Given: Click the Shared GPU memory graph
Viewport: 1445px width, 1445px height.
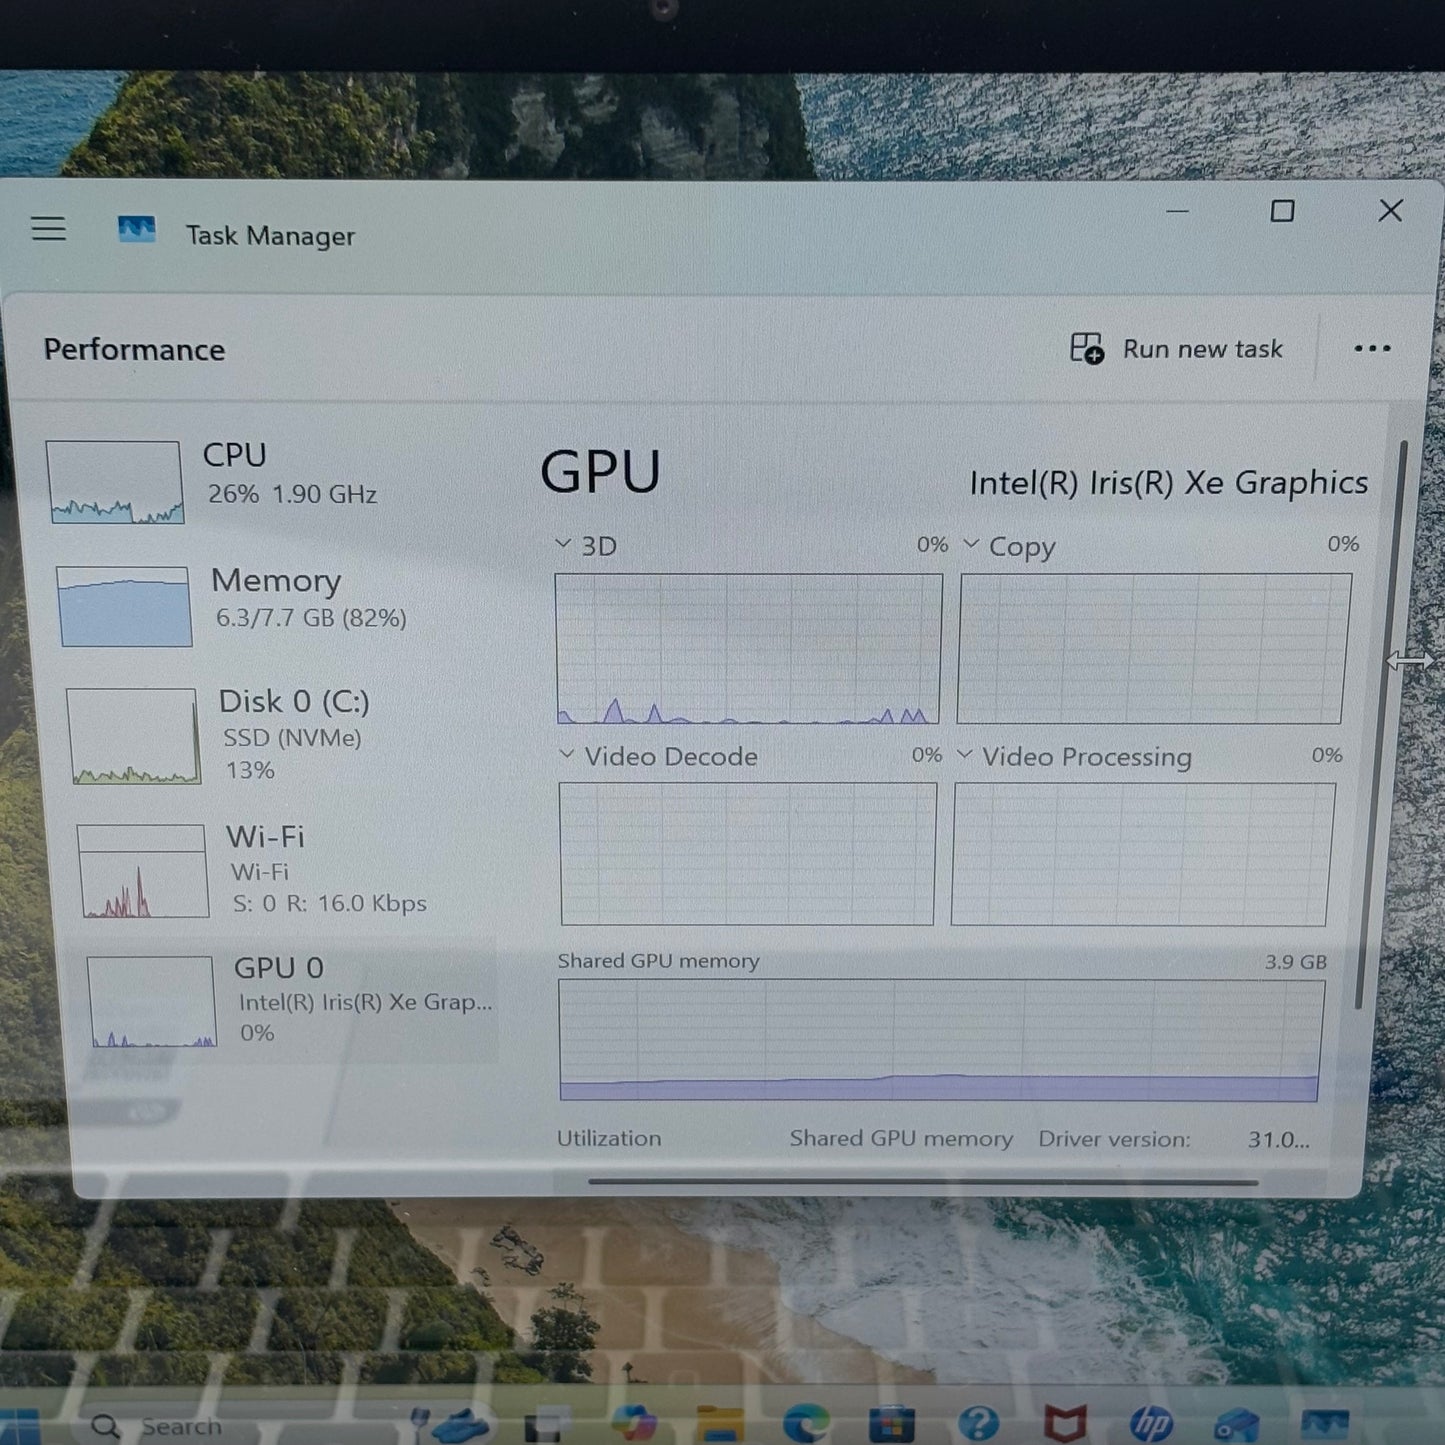Looking at the screenshot, I should pos(940,1040).
